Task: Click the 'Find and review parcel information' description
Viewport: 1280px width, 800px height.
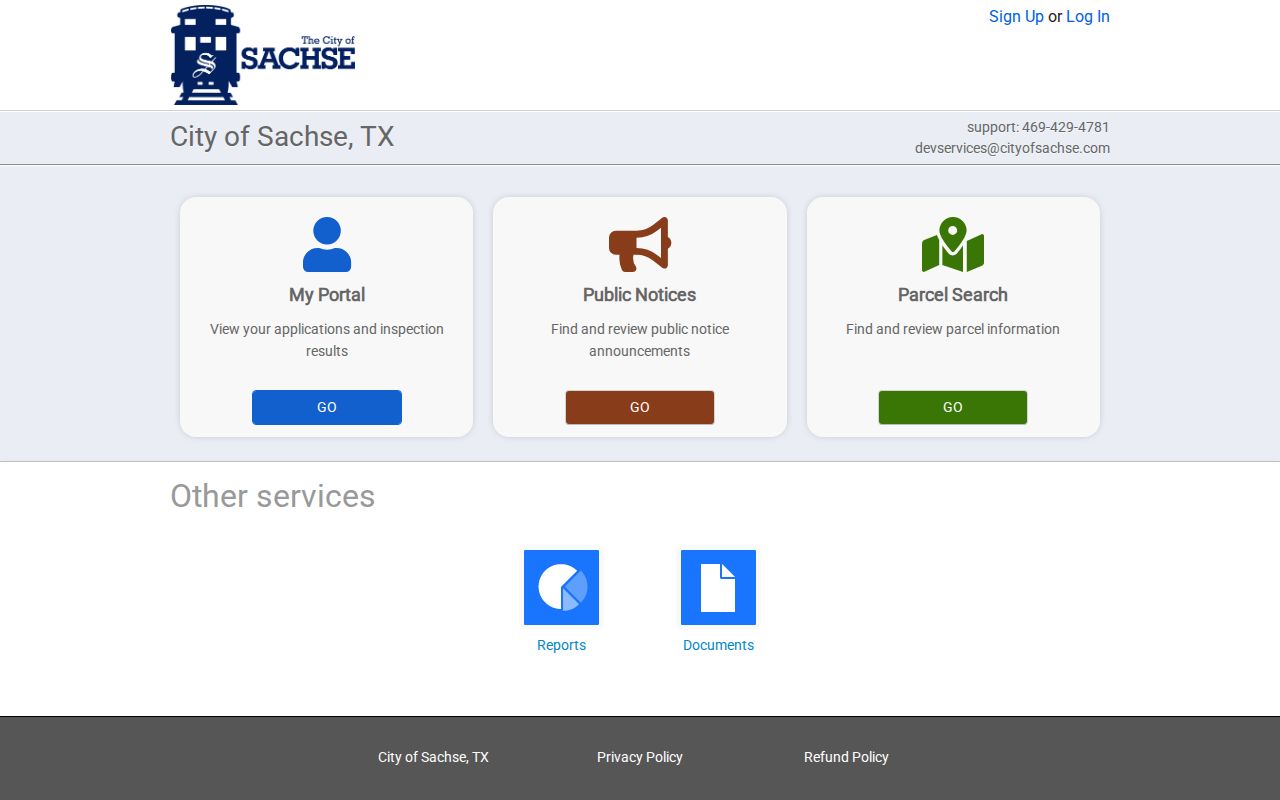Action: 953,329
